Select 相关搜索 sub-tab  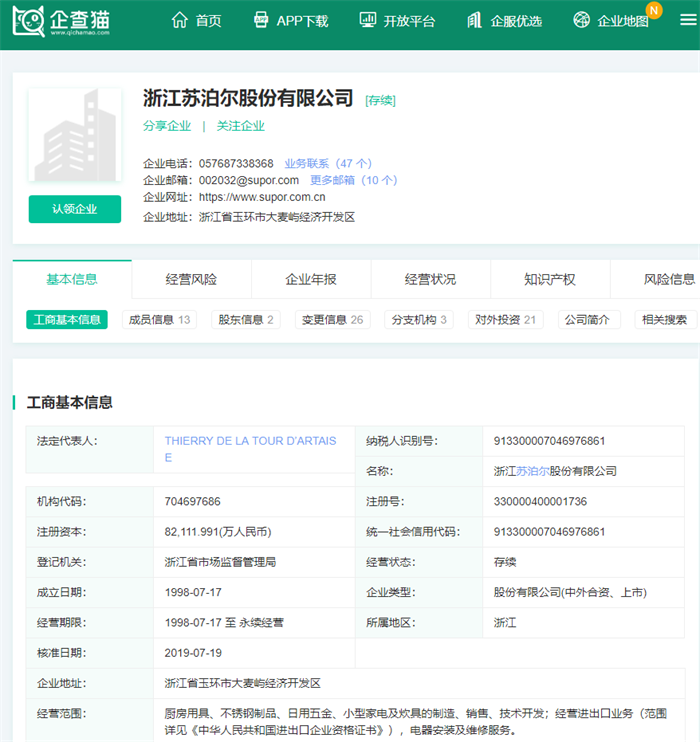[x=664, y=320]
